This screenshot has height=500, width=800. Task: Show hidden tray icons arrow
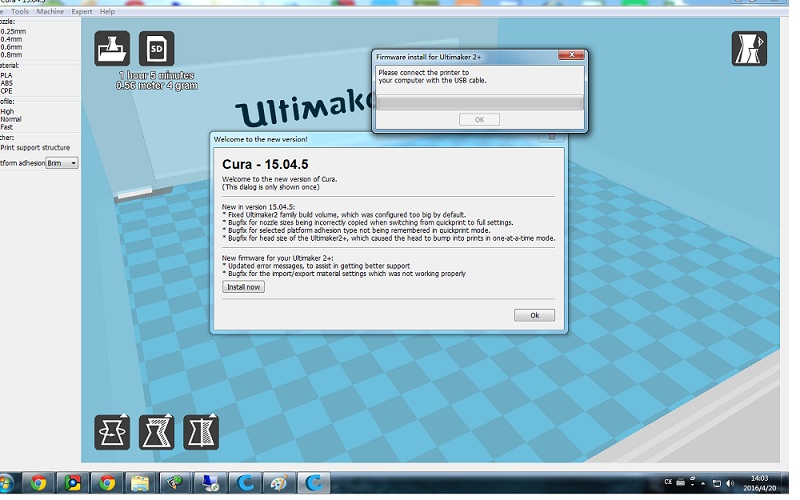[x=703, y=483]
